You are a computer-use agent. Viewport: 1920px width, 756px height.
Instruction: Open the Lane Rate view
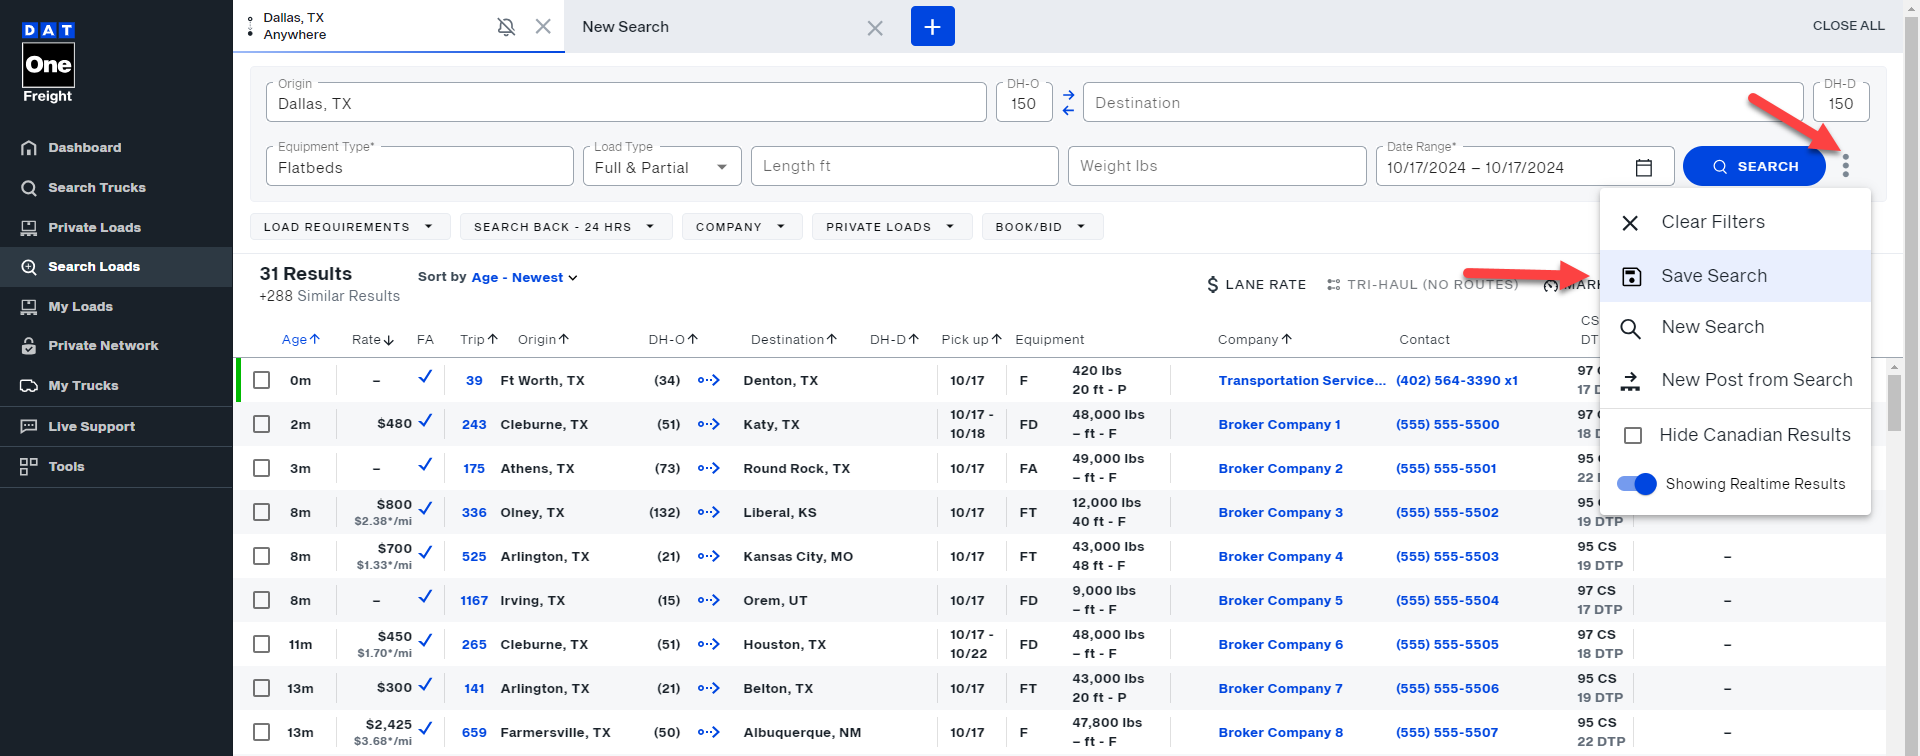(x=1256, y=285)
